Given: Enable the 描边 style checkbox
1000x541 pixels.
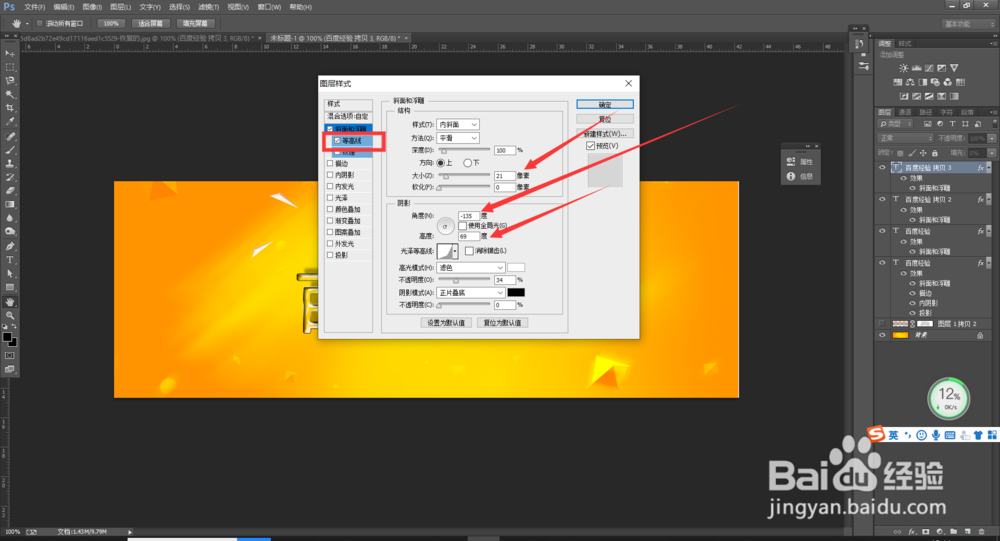Looking at the screenshot, I should [330, 163].
